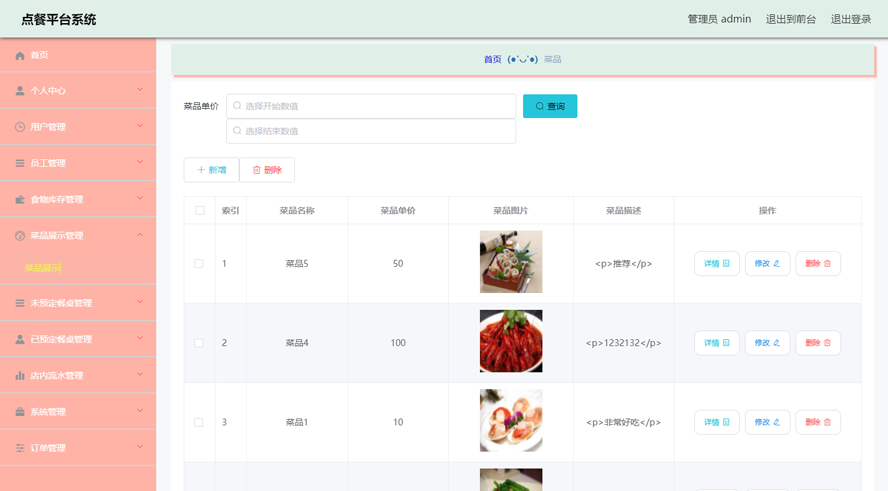
Task: Click the bar chart icon next to 店内流水管理
Action: (20, 375)
